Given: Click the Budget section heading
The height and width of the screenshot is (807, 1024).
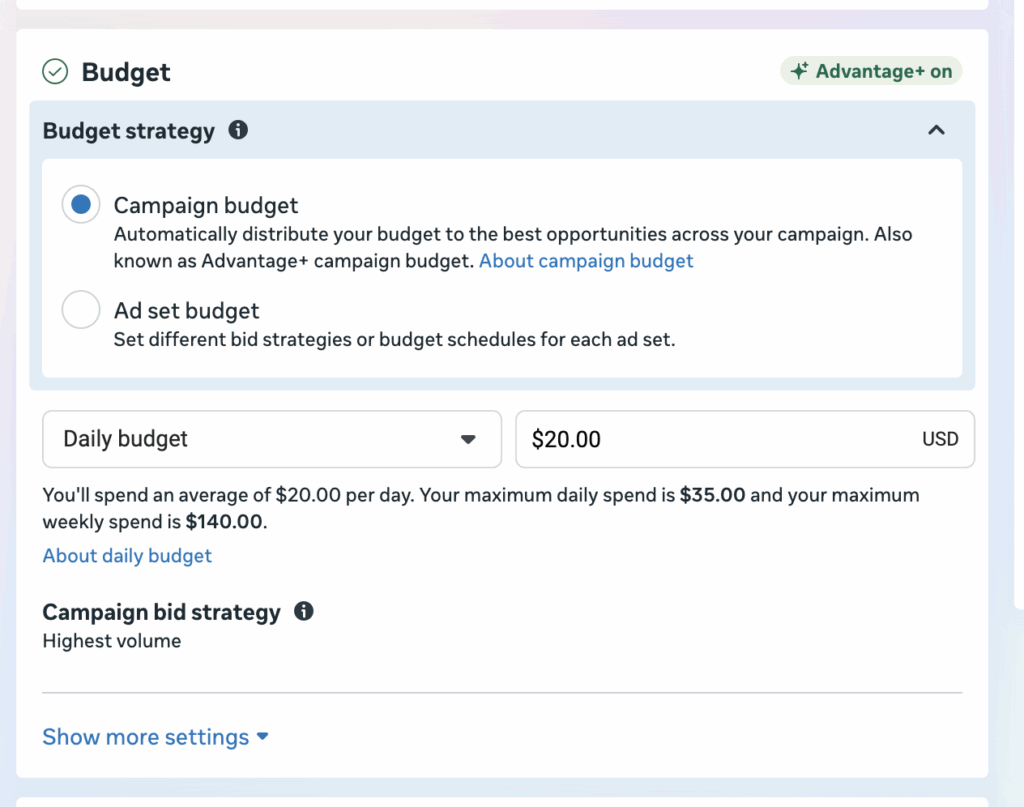Looking at the screenshot, I should [125, 72].
